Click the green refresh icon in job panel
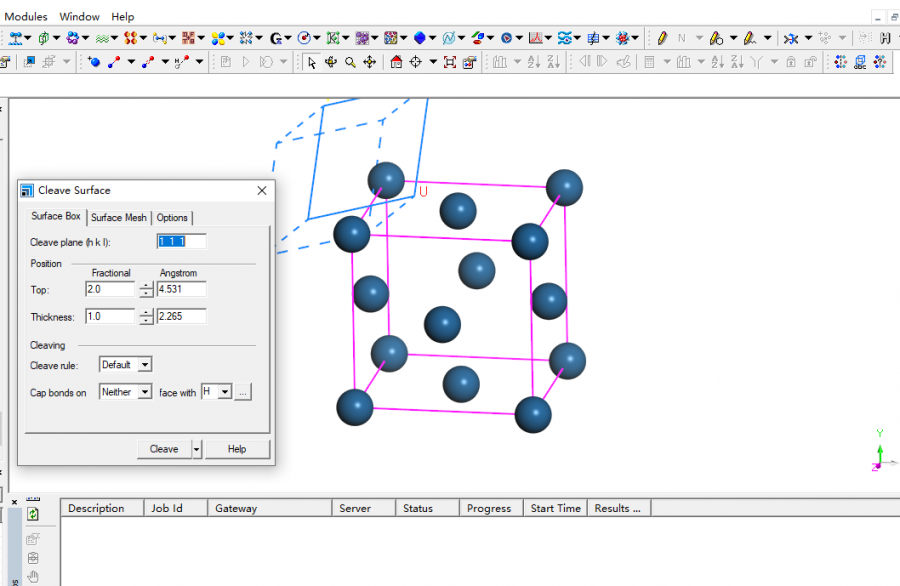This screenshot has height=586, width=900. 33,514
